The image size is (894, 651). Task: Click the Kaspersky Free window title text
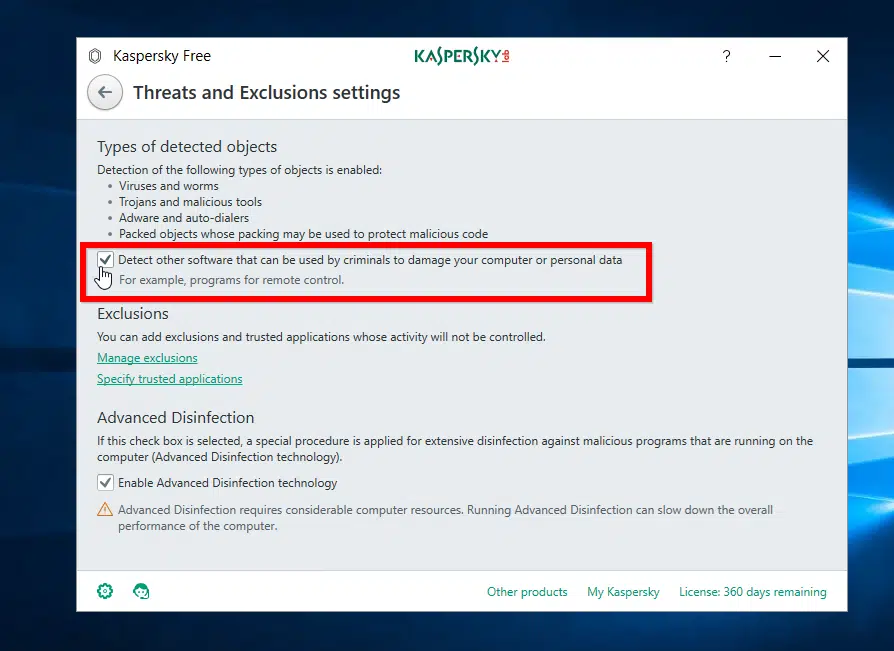(162, 56)
